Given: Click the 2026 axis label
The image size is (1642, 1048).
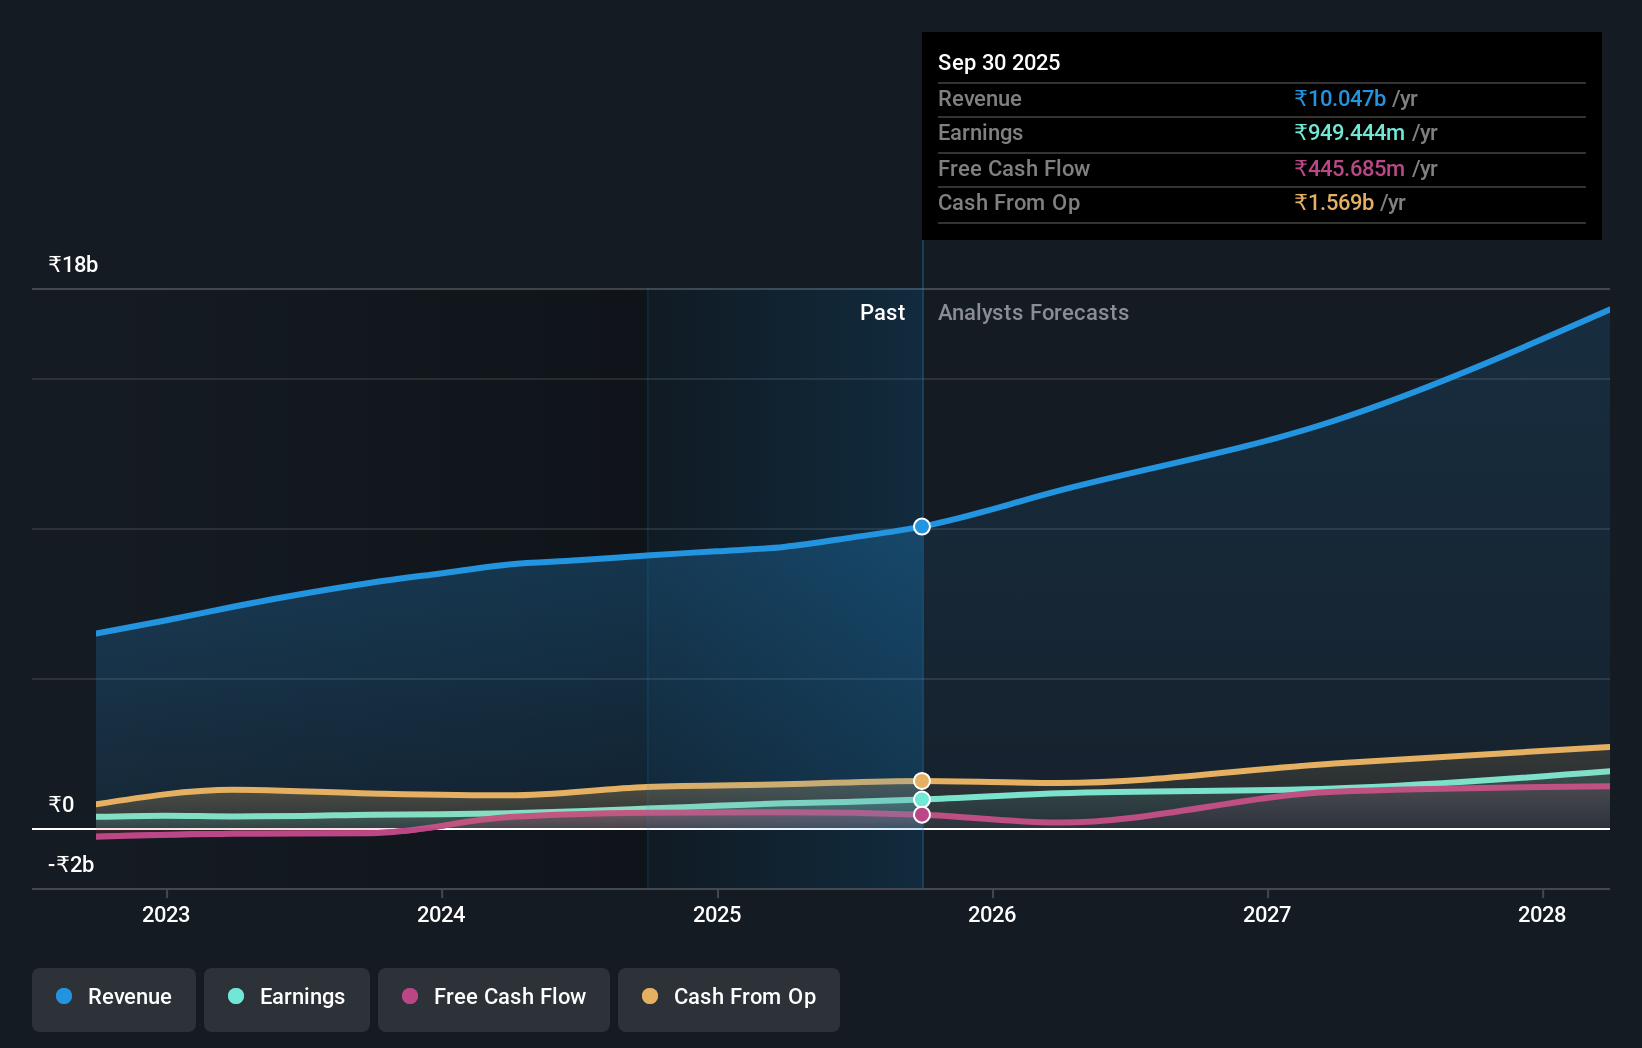Looking at the screenshot, I should [x=992, y=914].
